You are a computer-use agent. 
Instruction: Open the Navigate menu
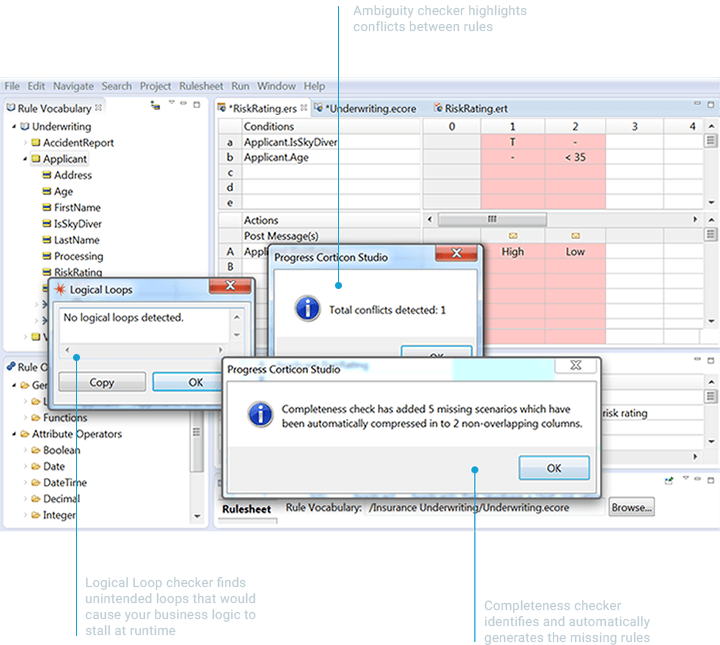click(73, 86)
